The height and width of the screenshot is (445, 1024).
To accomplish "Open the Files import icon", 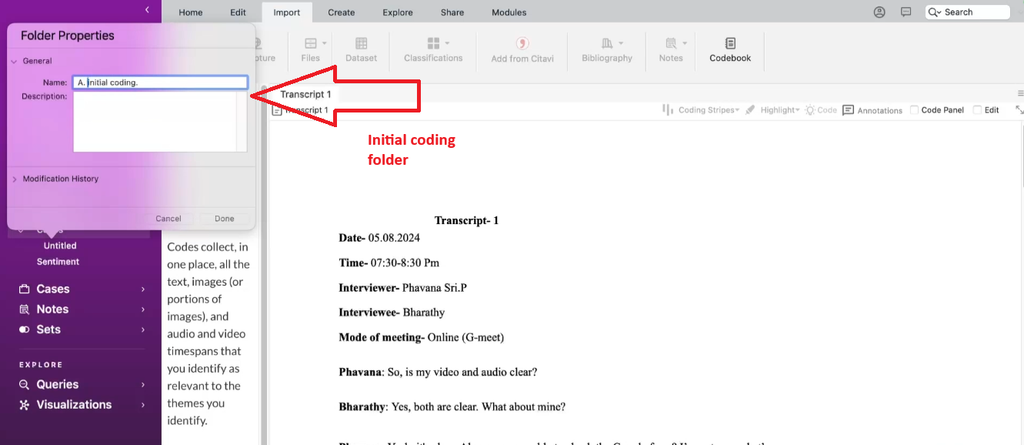I will click(311, 43).
